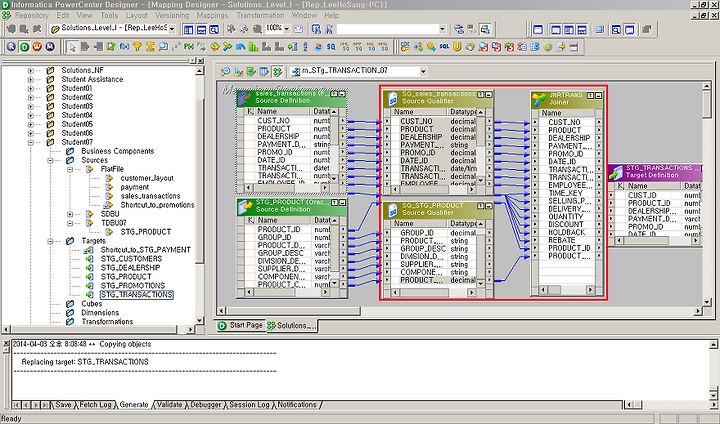The height and width of the screenshot is (424, 720).
Task: Select the Business Components node
Action: pos(118,151)
